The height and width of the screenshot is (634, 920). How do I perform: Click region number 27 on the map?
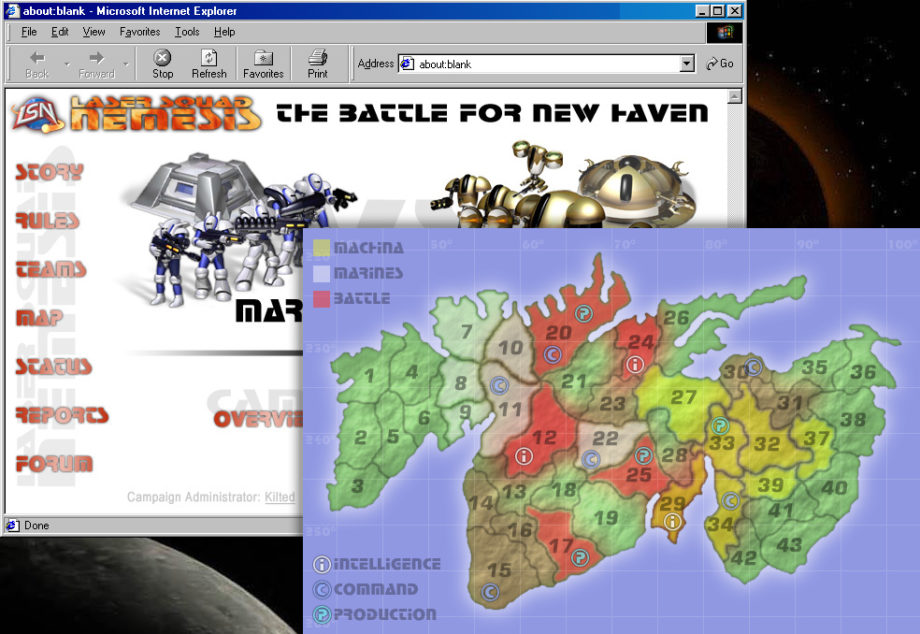tap(684, 397)
